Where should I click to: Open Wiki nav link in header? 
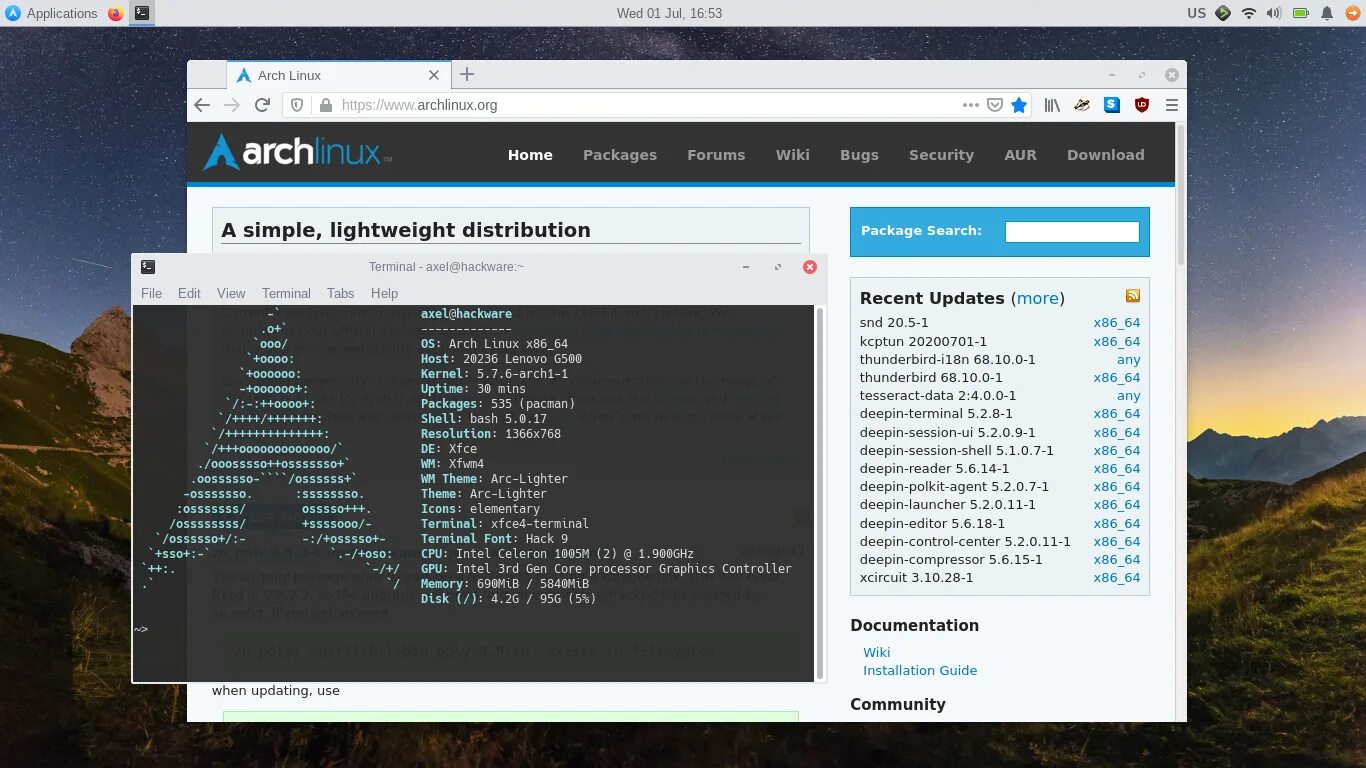point(793,155)
